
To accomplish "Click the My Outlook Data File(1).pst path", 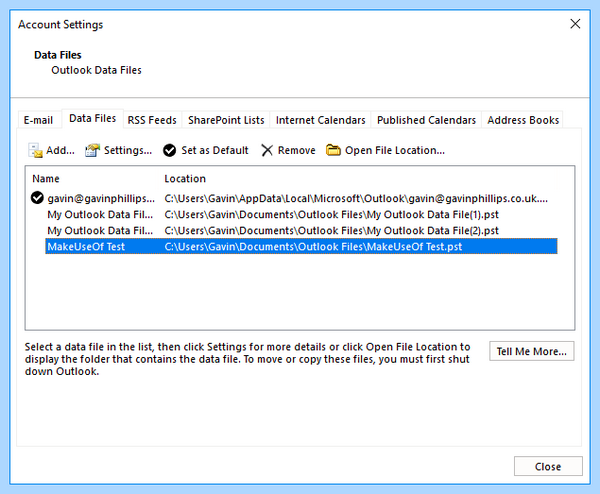I will pos(332,215).
